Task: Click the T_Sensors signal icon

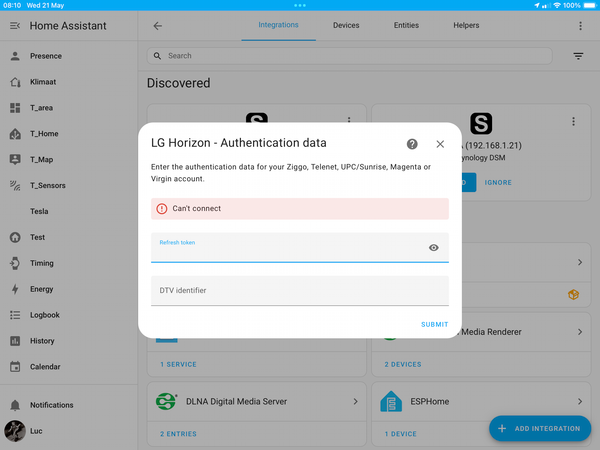Action: pos(15,186)
